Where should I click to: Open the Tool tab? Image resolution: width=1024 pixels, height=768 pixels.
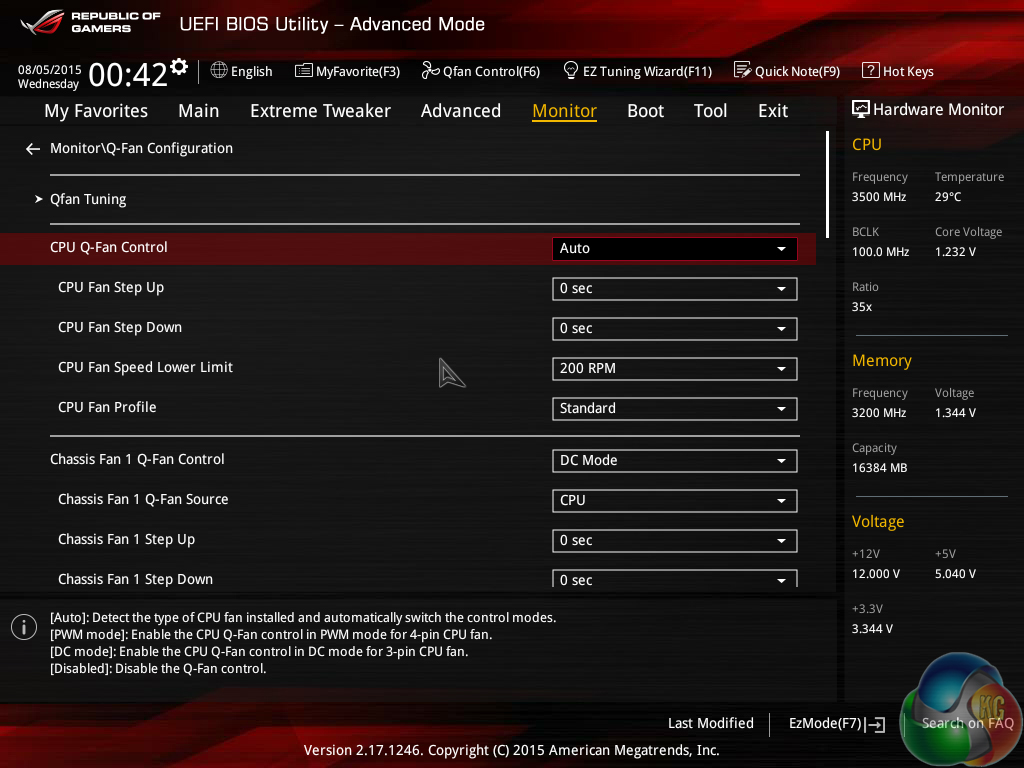coord(710,111)
